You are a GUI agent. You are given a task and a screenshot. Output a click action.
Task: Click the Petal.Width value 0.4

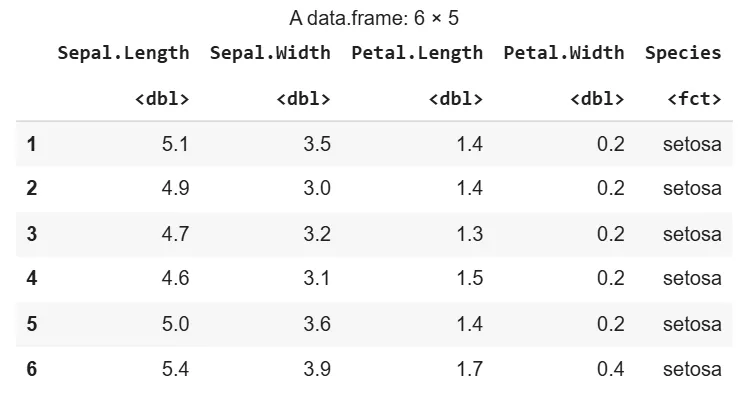pos(610,369)
